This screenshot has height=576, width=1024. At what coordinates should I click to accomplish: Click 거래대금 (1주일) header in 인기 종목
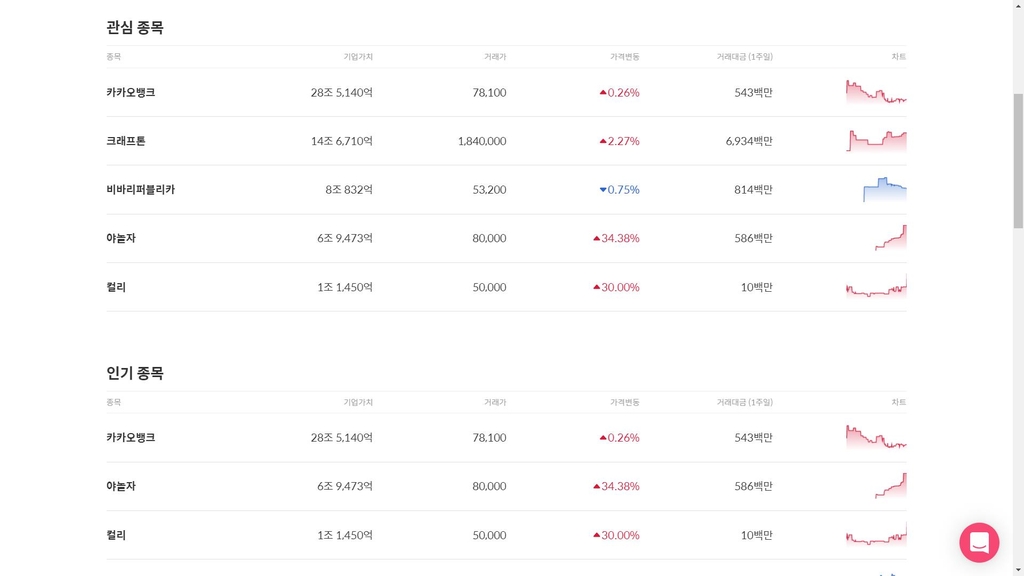pyautogui.click(x=744, y=402)
